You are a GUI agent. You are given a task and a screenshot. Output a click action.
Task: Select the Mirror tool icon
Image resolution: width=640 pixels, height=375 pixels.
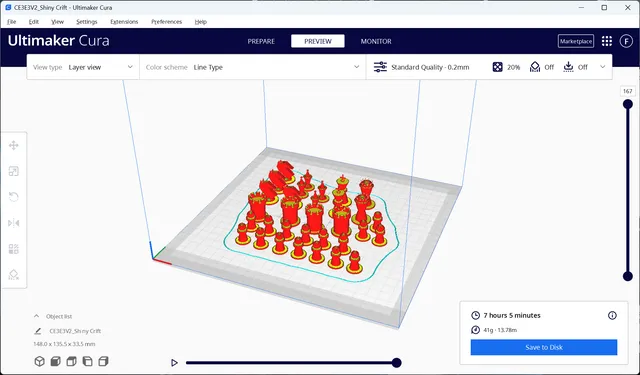13,223
